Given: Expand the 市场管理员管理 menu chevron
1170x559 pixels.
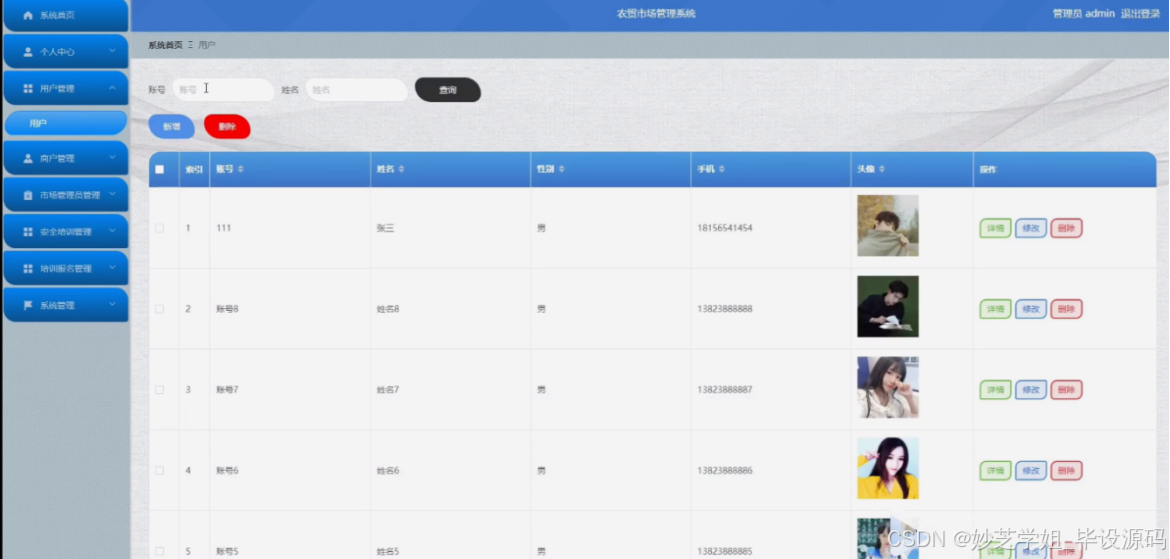Looking at the screenshot, I should (113, 194).
